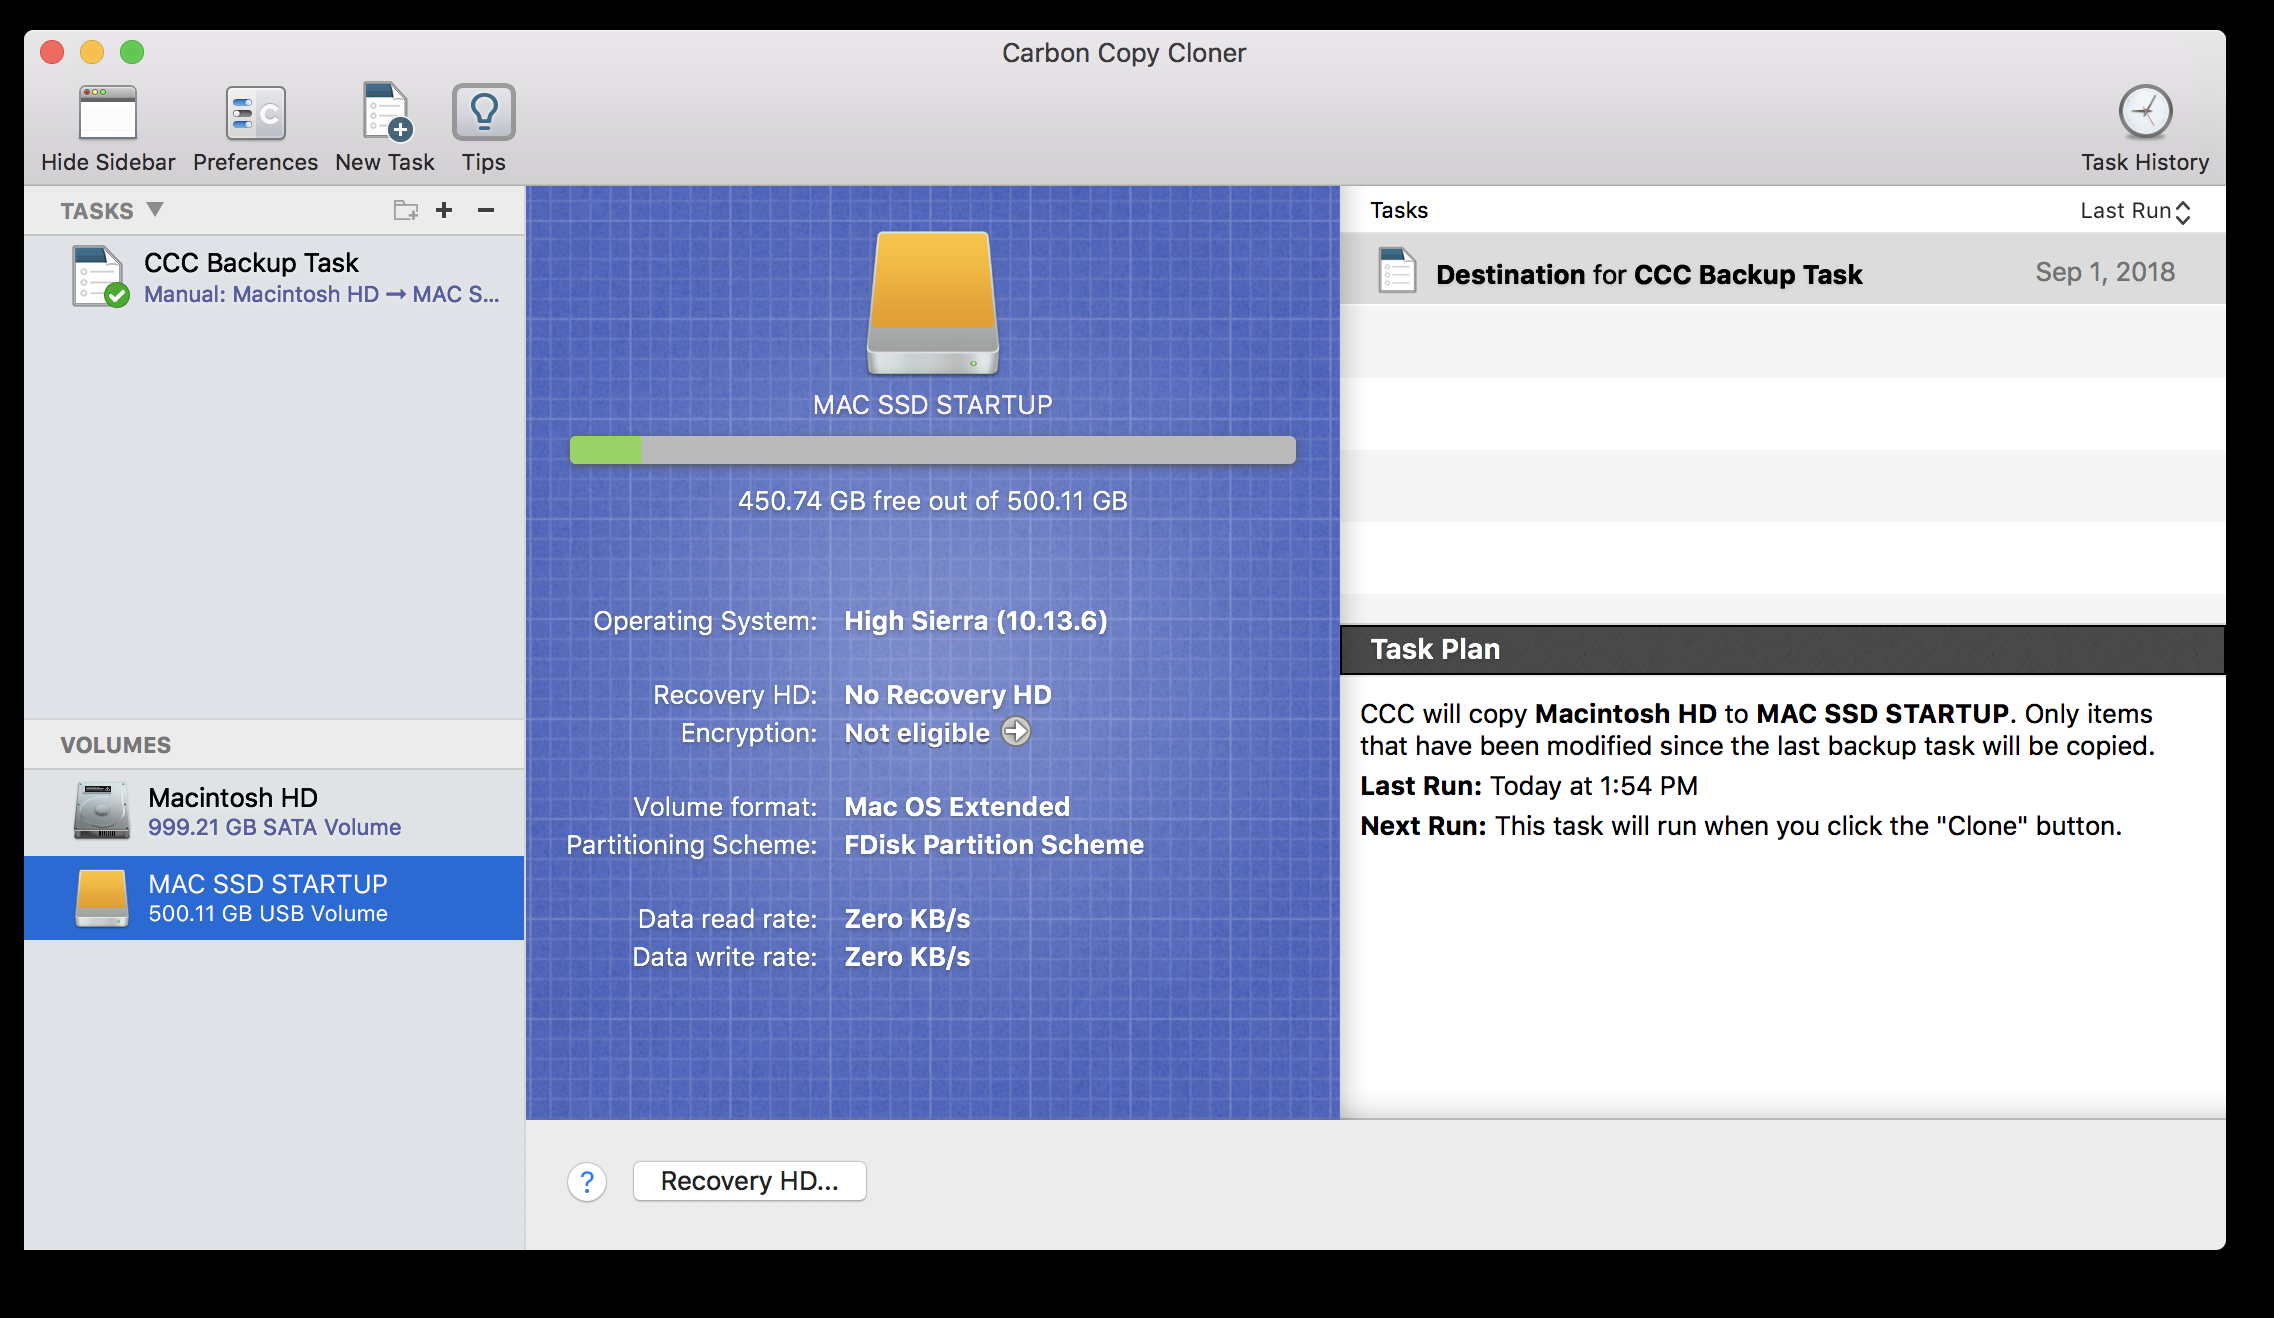This screenshot has height=1318, width=2274.
Task: Click the Data read rate value
Action: point(907,919)
